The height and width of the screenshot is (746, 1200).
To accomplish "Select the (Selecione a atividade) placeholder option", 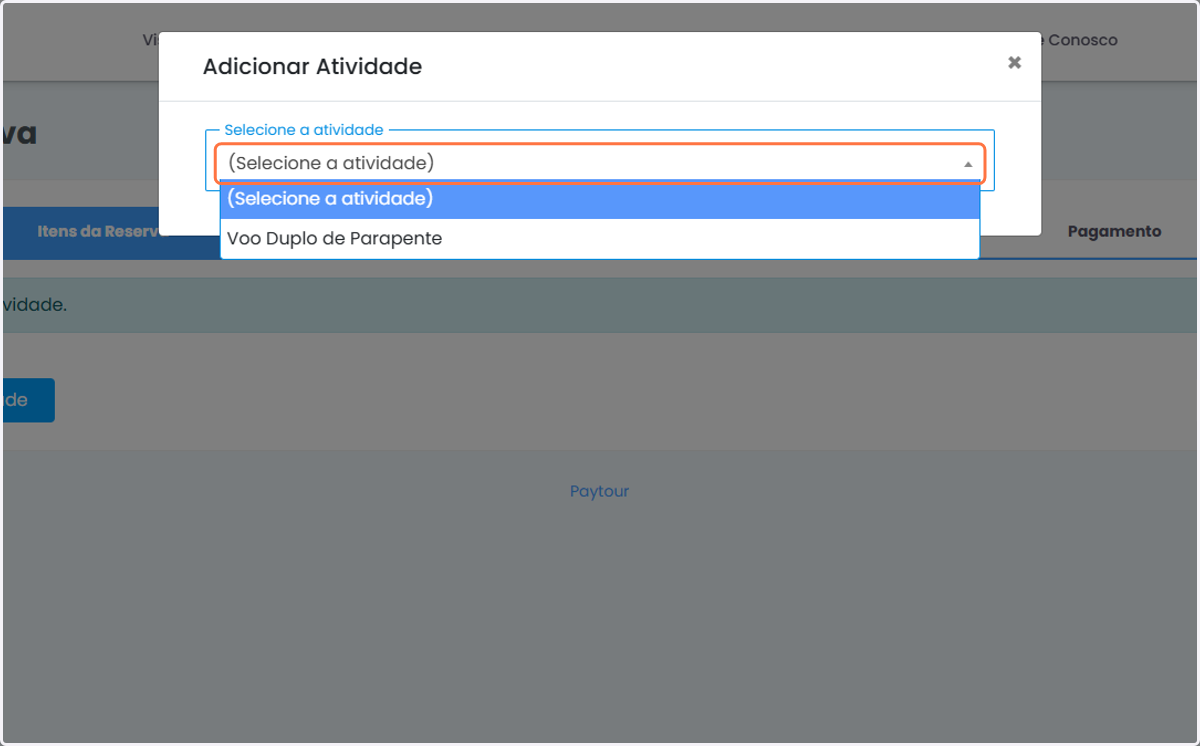I will 600,199.
